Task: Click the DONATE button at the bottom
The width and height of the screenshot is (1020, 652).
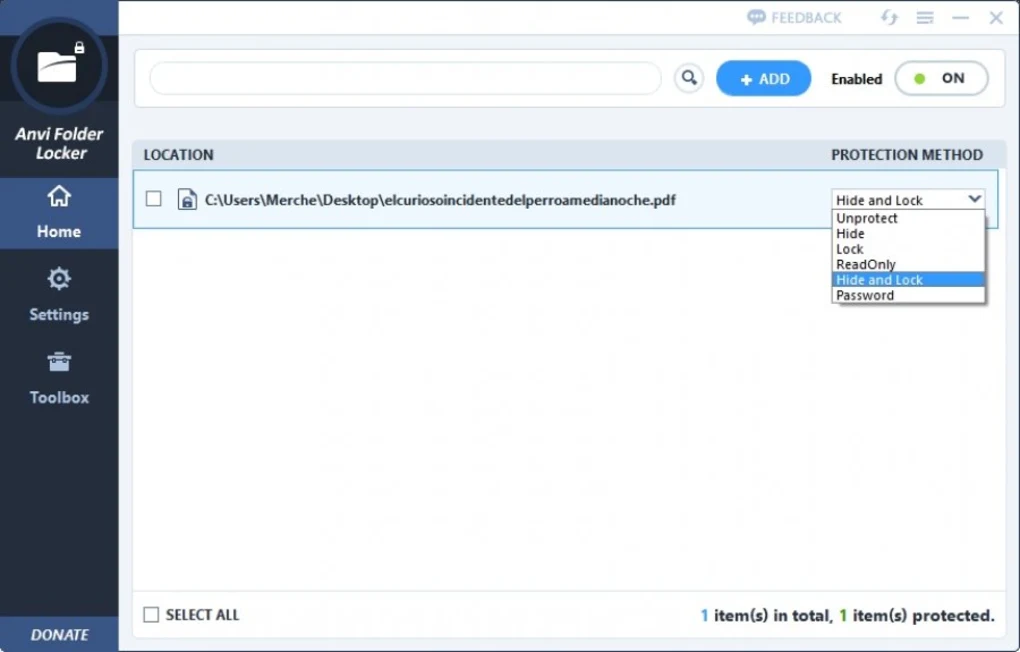Action: pyautogui.click(x=58, y=634)
